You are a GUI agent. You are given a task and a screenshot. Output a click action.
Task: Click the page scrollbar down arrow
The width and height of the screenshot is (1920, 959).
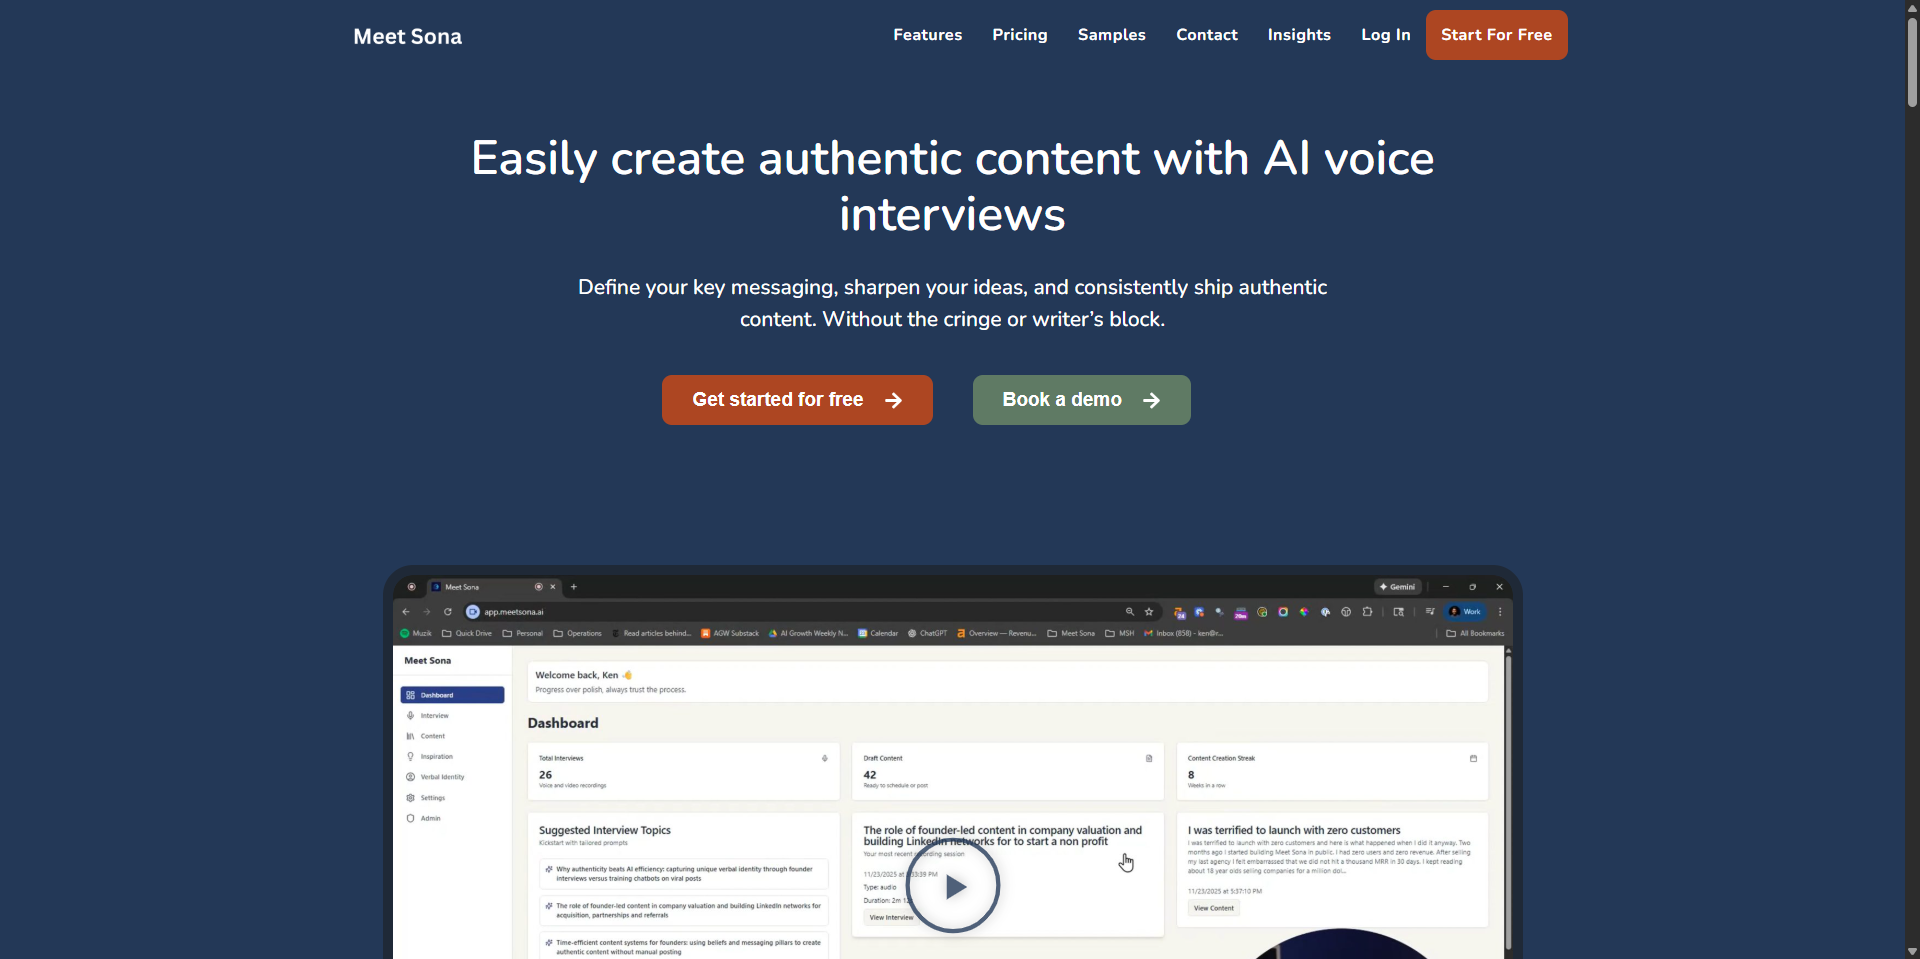[1911, 951]
